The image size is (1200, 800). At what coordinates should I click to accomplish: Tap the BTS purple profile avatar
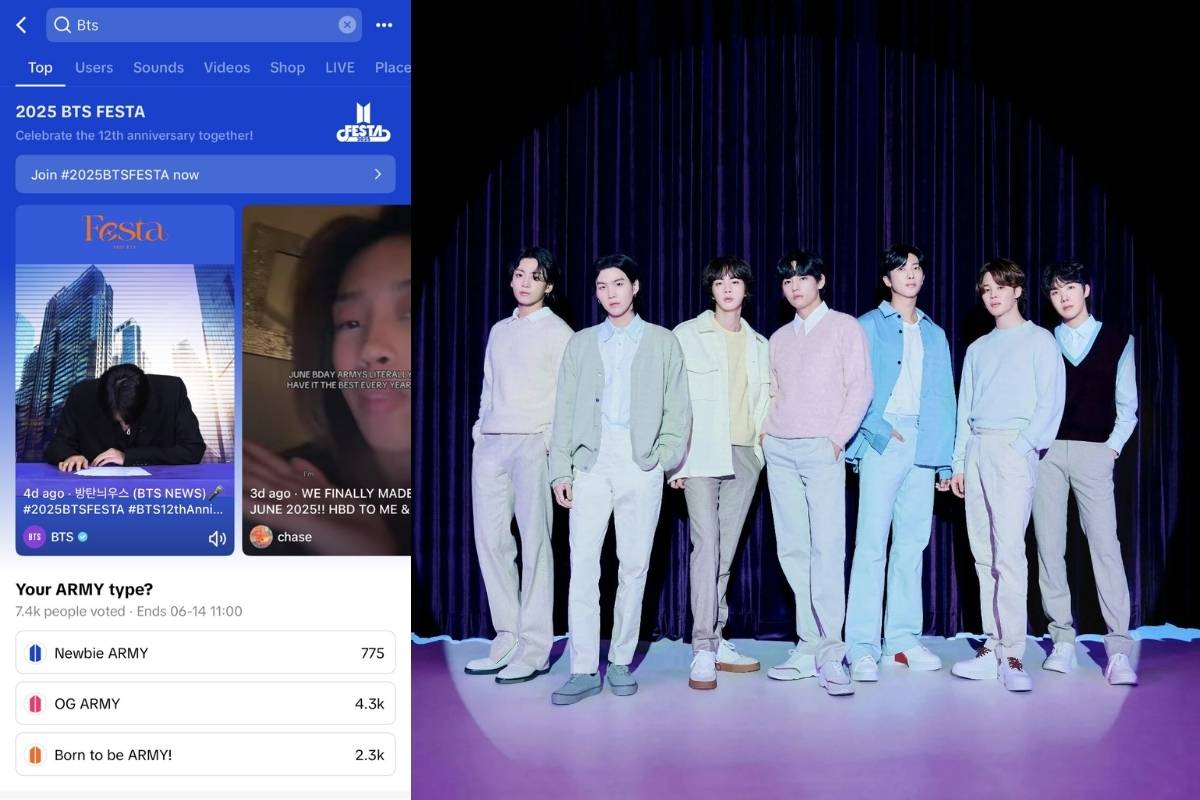(x=35, y=537)
